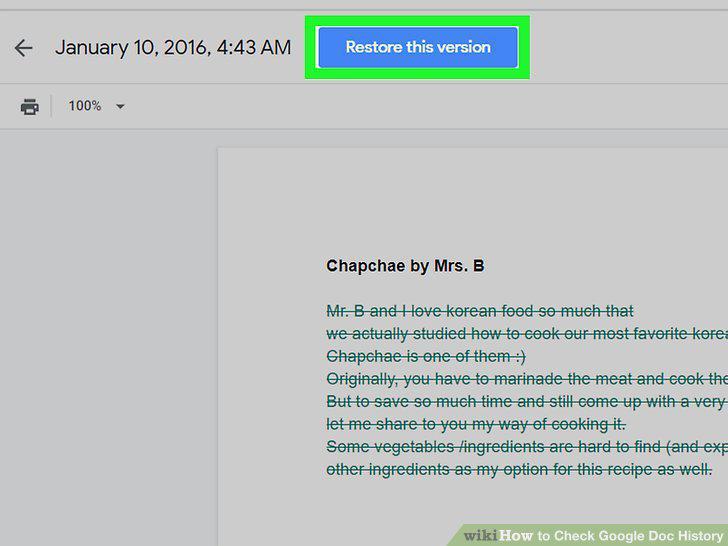Image resolution: width=728 pixels, height=546 pixels.
Task: Click the line starting Mr. B and I love korean food
Action: coord(480,311)
